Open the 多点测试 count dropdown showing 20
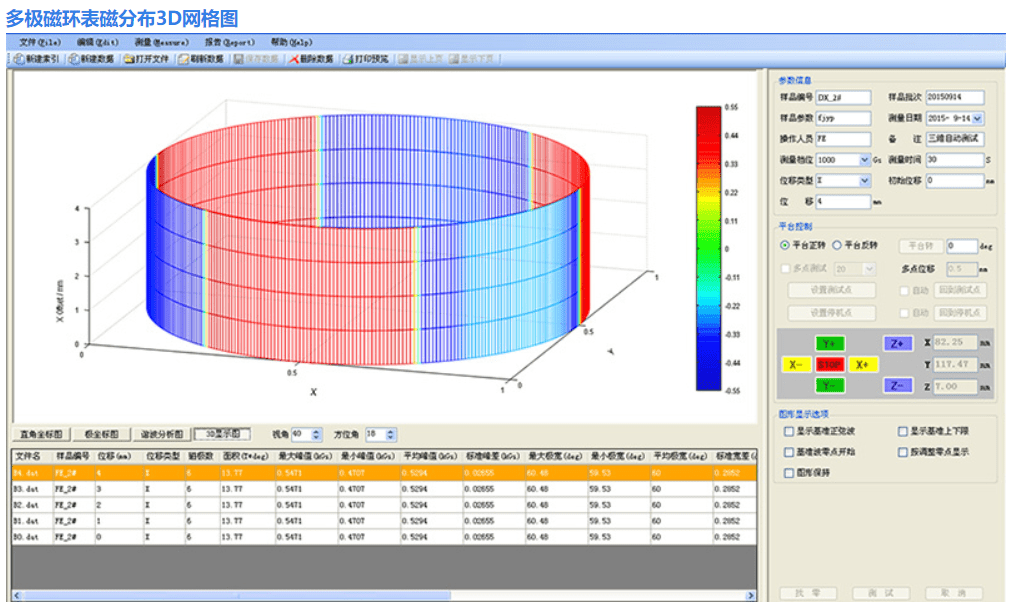This screenshot has height=609, width=1014. pos(870,268)
